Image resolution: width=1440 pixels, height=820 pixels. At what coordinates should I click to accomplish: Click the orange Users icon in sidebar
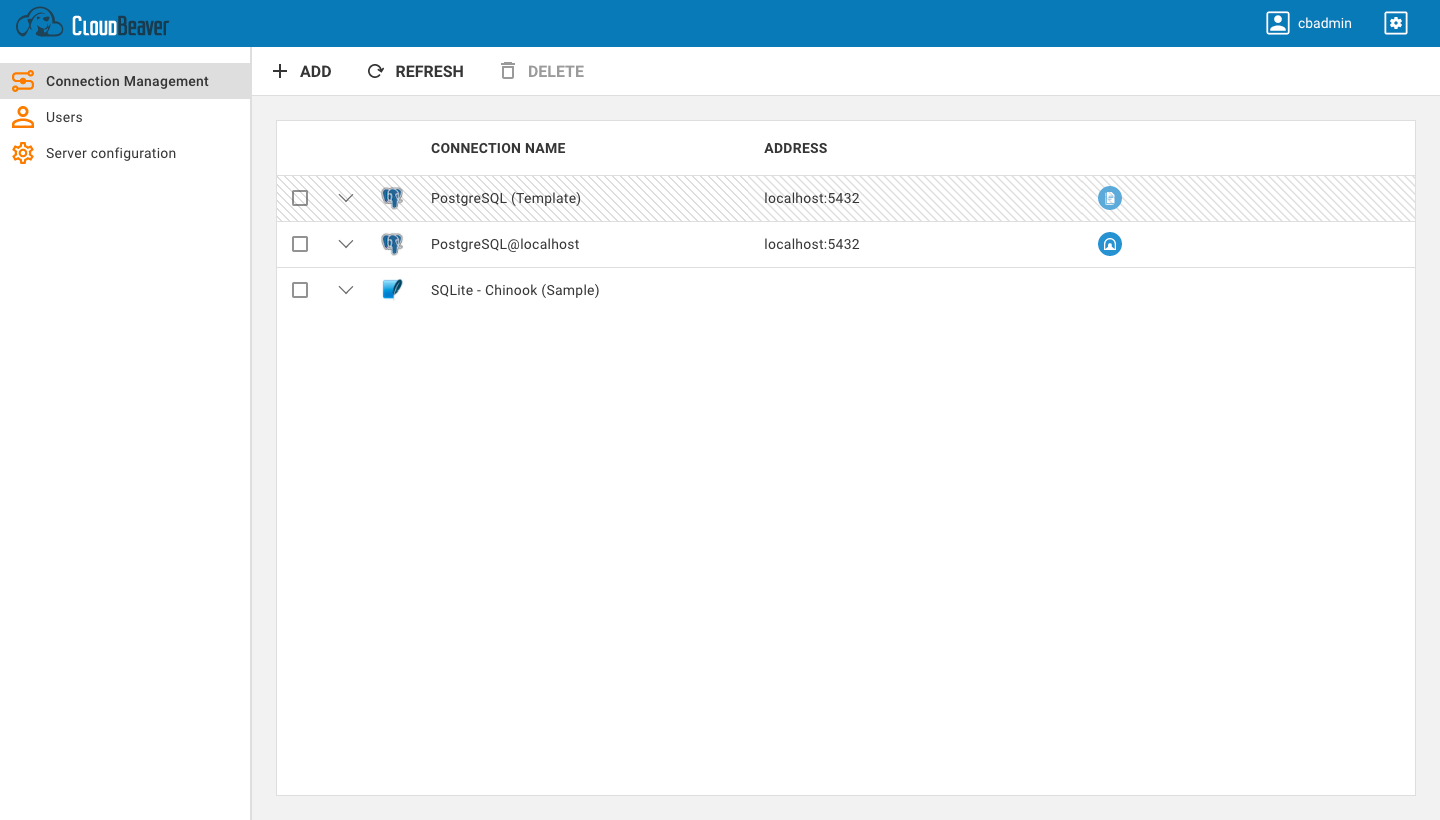(22, 117)
